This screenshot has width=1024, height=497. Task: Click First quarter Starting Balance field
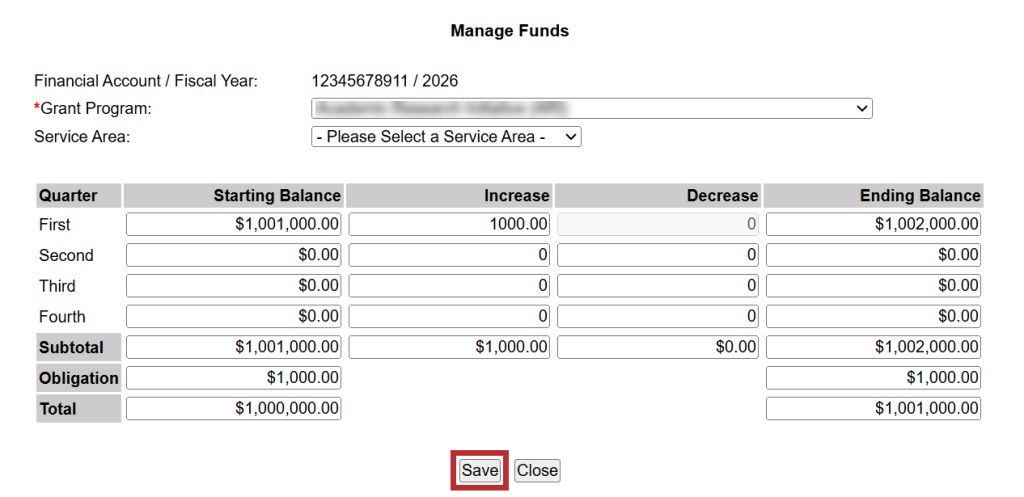tap(233, 225)
